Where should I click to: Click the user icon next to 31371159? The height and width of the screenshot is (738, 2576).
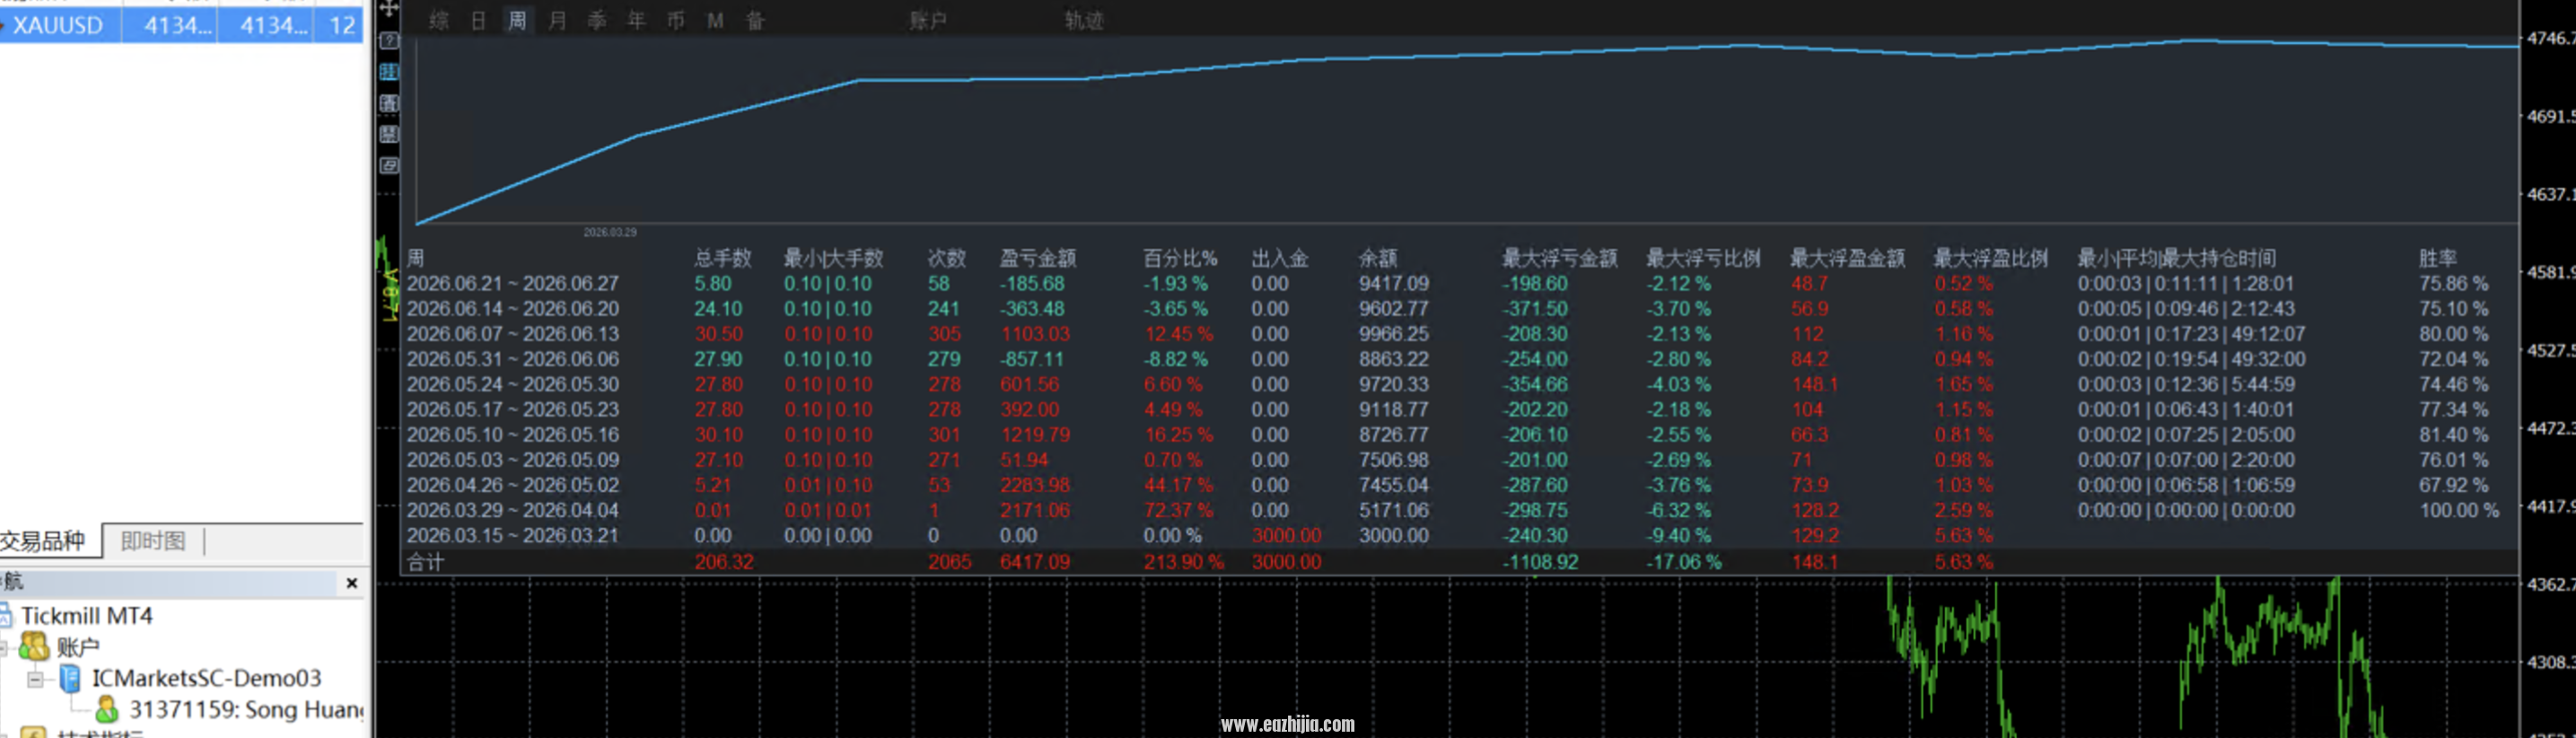click(x=107, y=709)
